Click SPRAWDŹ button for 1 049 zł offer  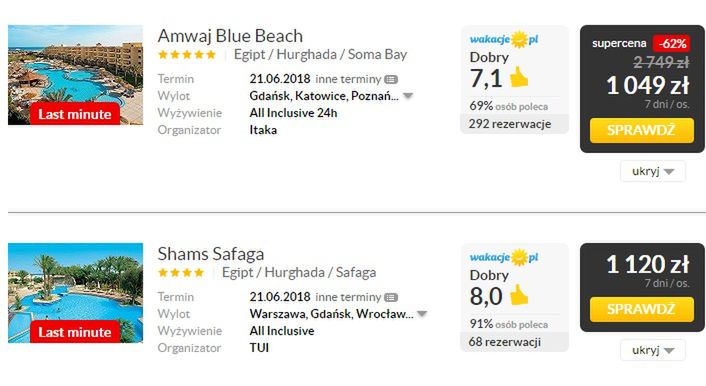click(642, 131)
